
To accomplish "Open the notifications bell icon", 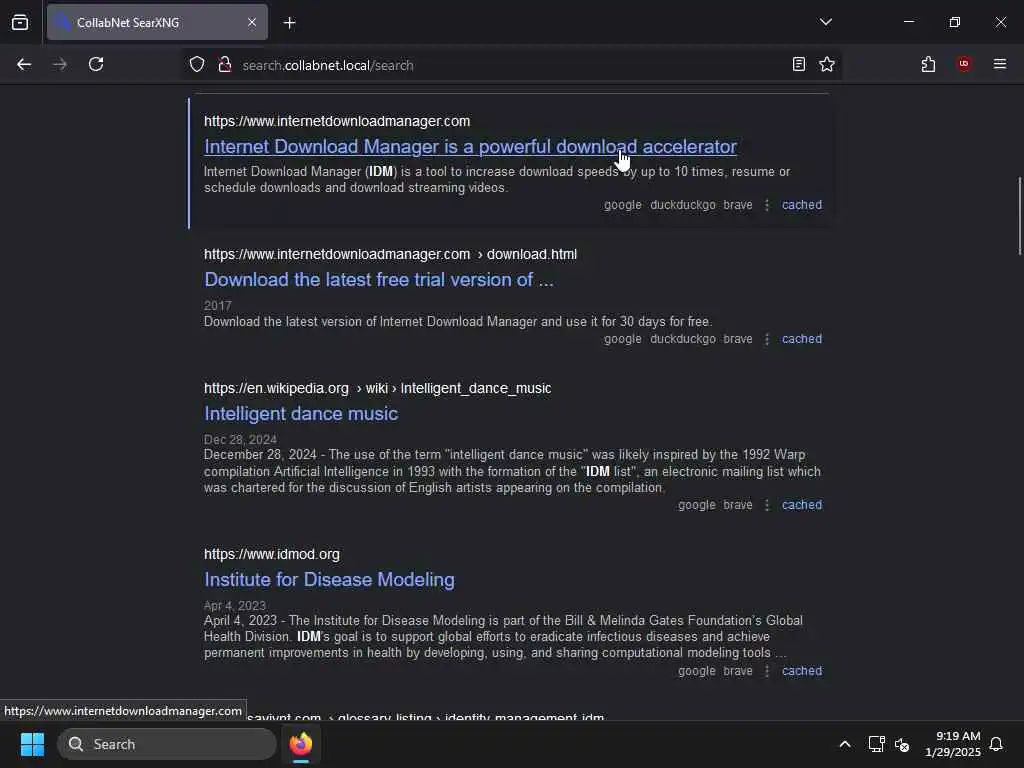I will [x=996, y=744].
